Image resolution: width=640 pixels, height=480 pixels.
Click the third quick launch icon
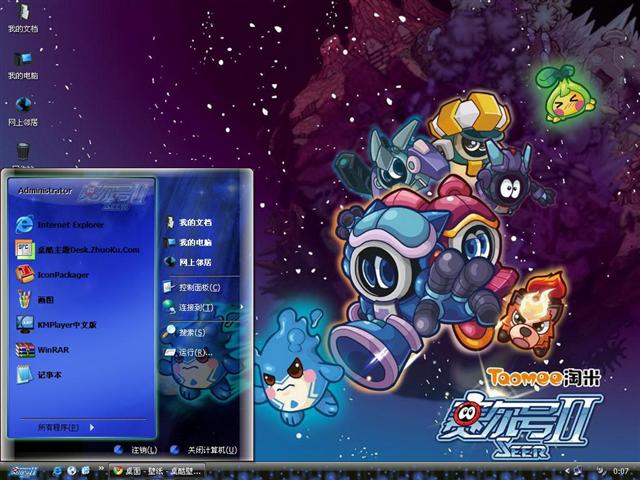(x=85, y=471)
